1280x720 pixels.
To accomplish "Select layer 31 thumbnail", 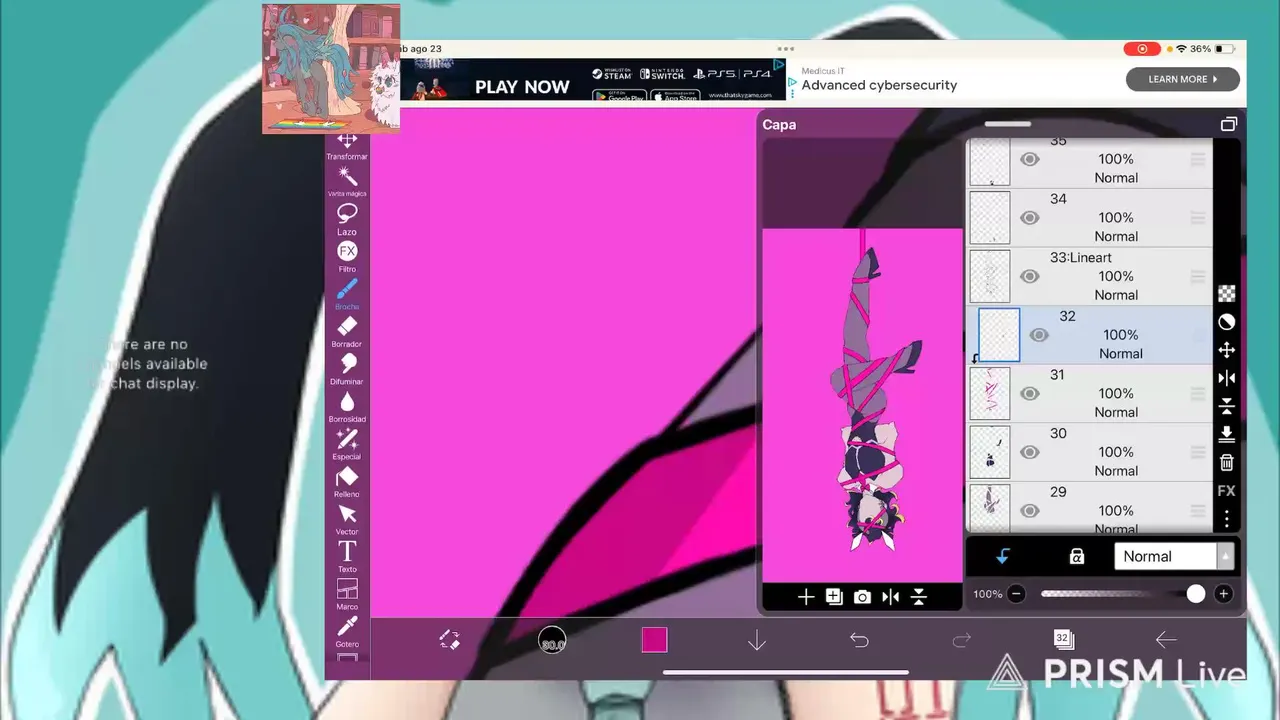I will click(x=990, y=393).
